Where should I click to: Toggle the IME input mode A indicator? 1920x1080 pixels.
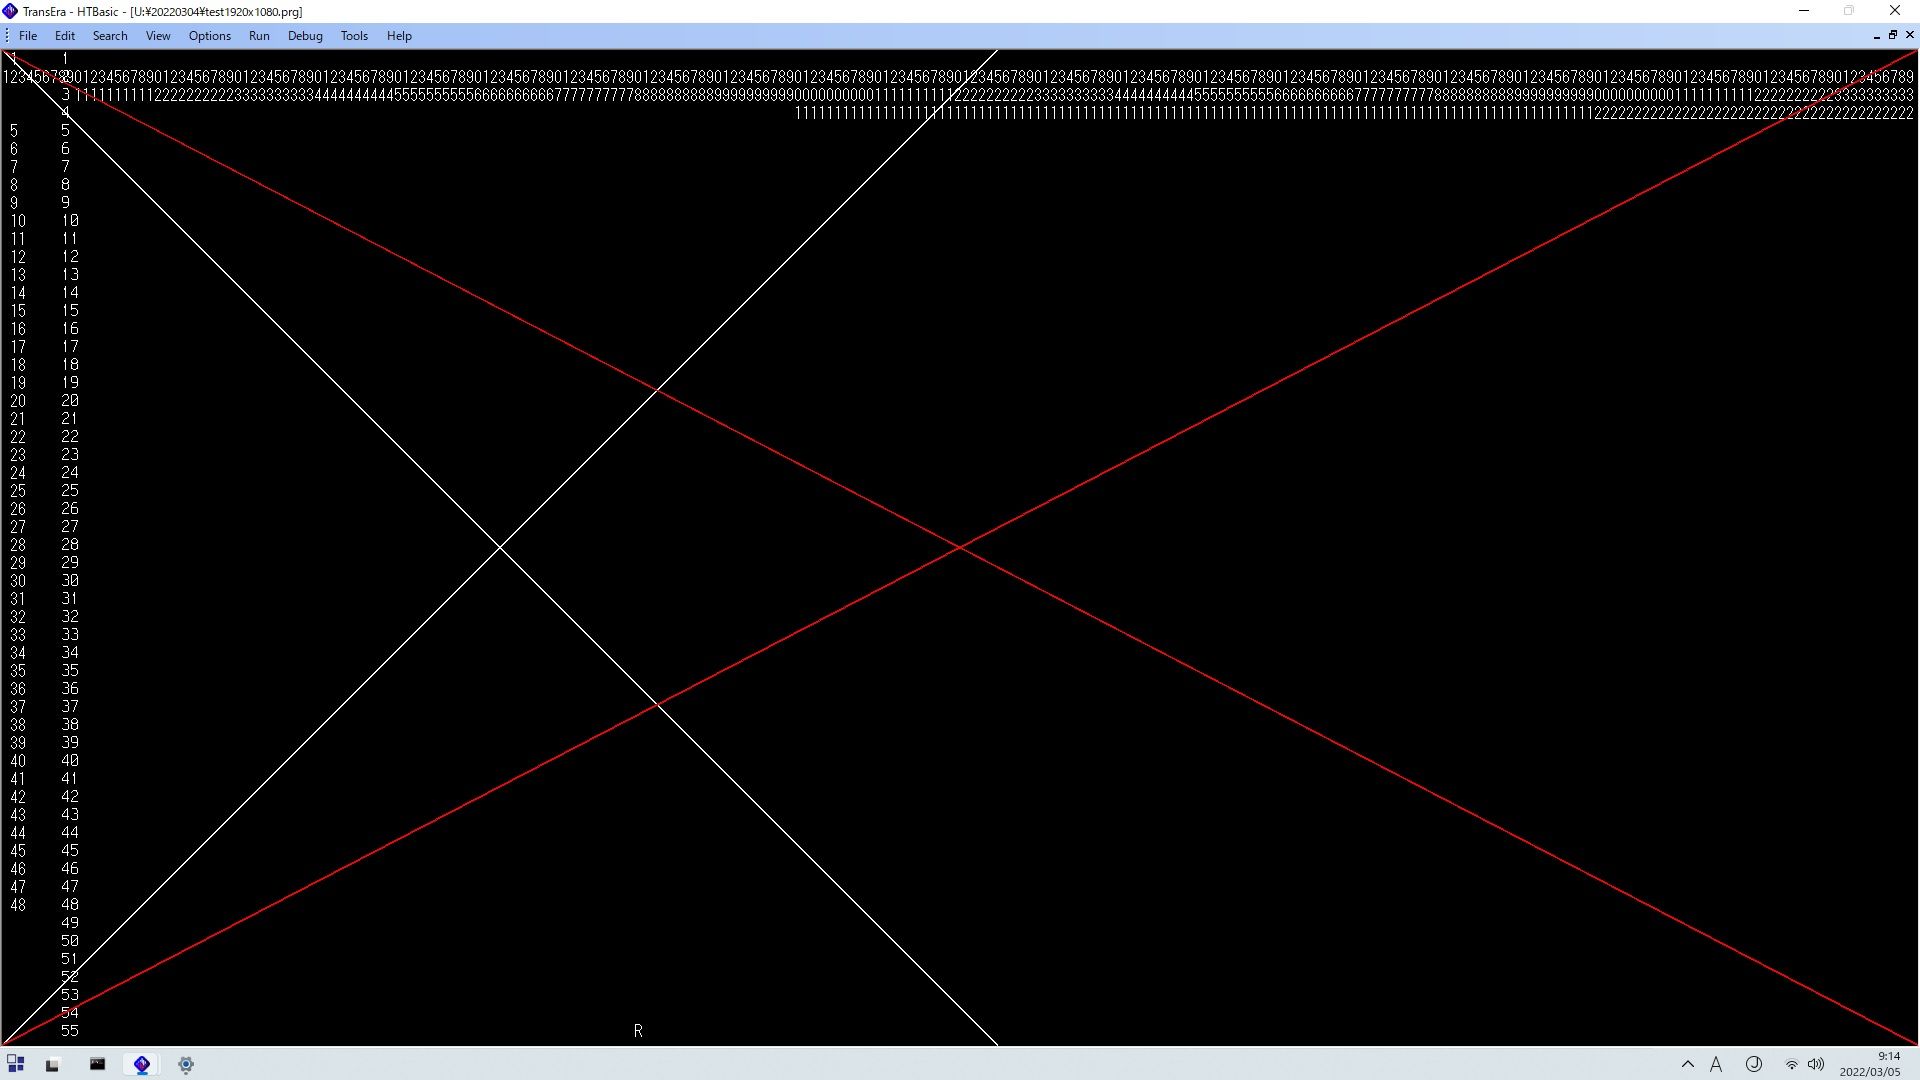tap(1716, 1064)
